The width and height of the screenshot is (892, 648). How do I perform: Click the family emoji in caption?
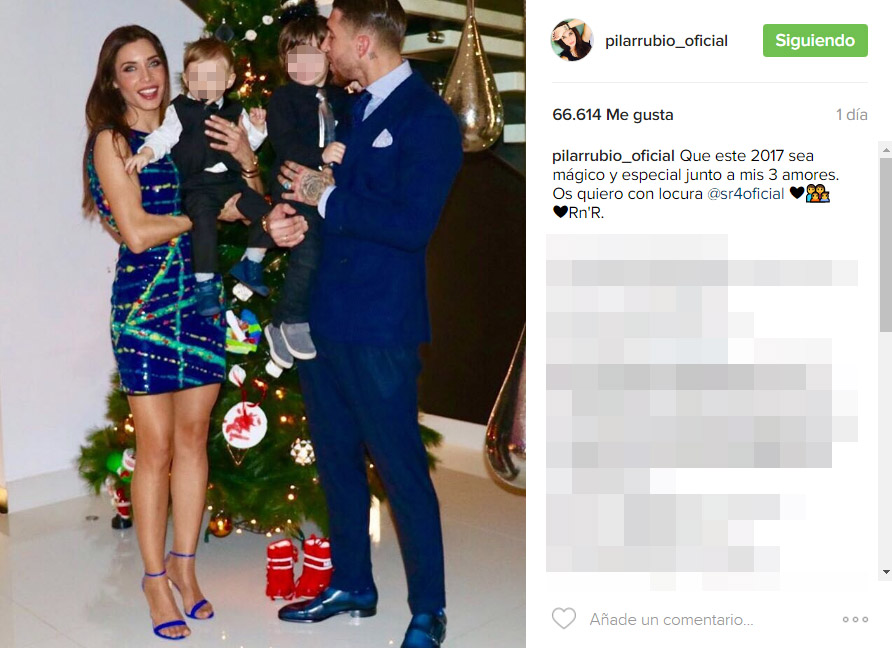[x=817, y=194]
